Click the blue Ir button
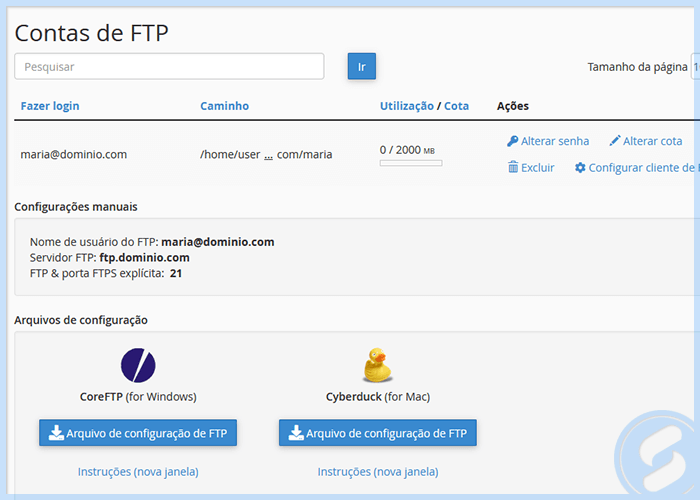The image size is (700, 500). [362, 67]
